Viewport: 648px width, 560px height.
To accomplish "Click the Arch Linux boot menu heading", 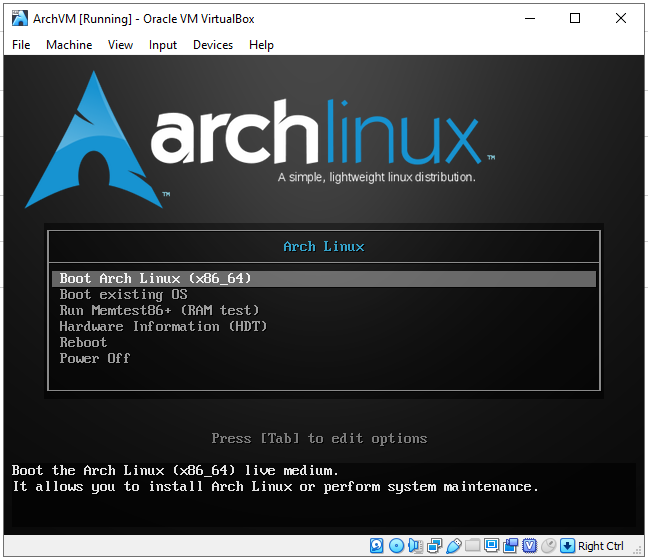I will (324, 247).
